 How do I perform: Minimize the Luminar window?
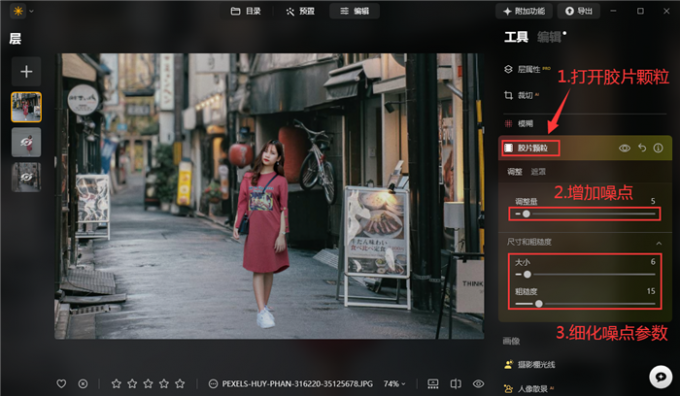pyautogui.click(x=613, y=11)
